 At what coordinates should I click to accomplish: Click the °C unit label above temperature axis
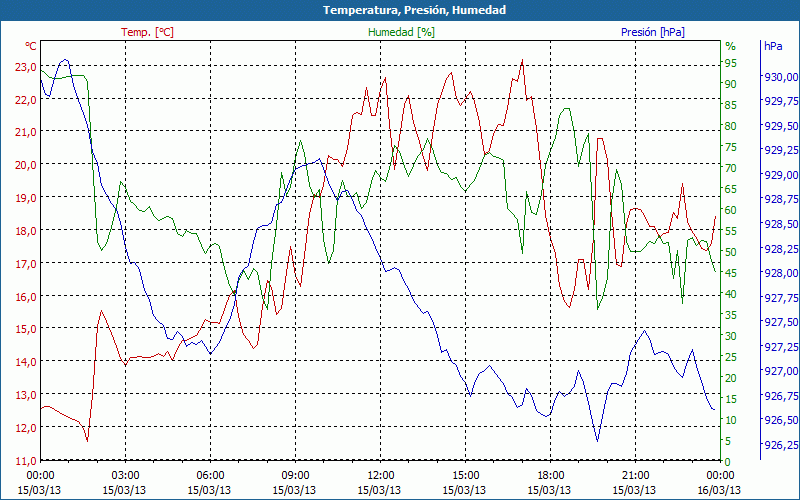[x=31, y=46]
